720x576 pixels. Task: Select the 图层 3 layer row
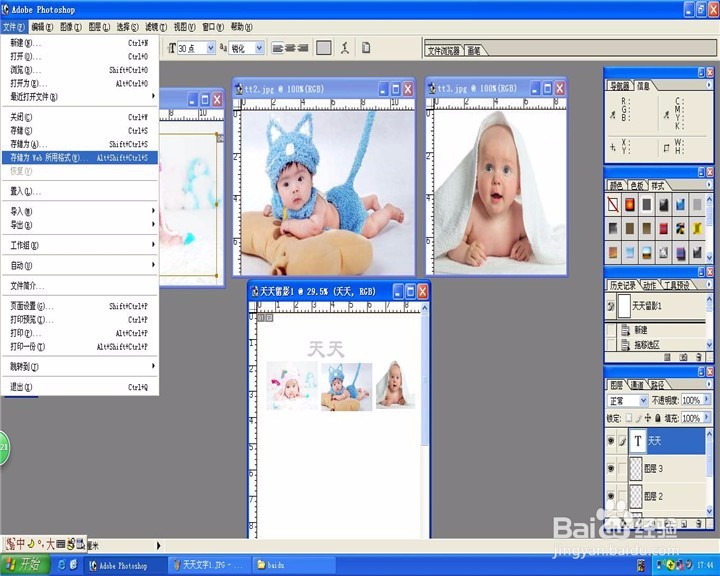coord(666,469)
